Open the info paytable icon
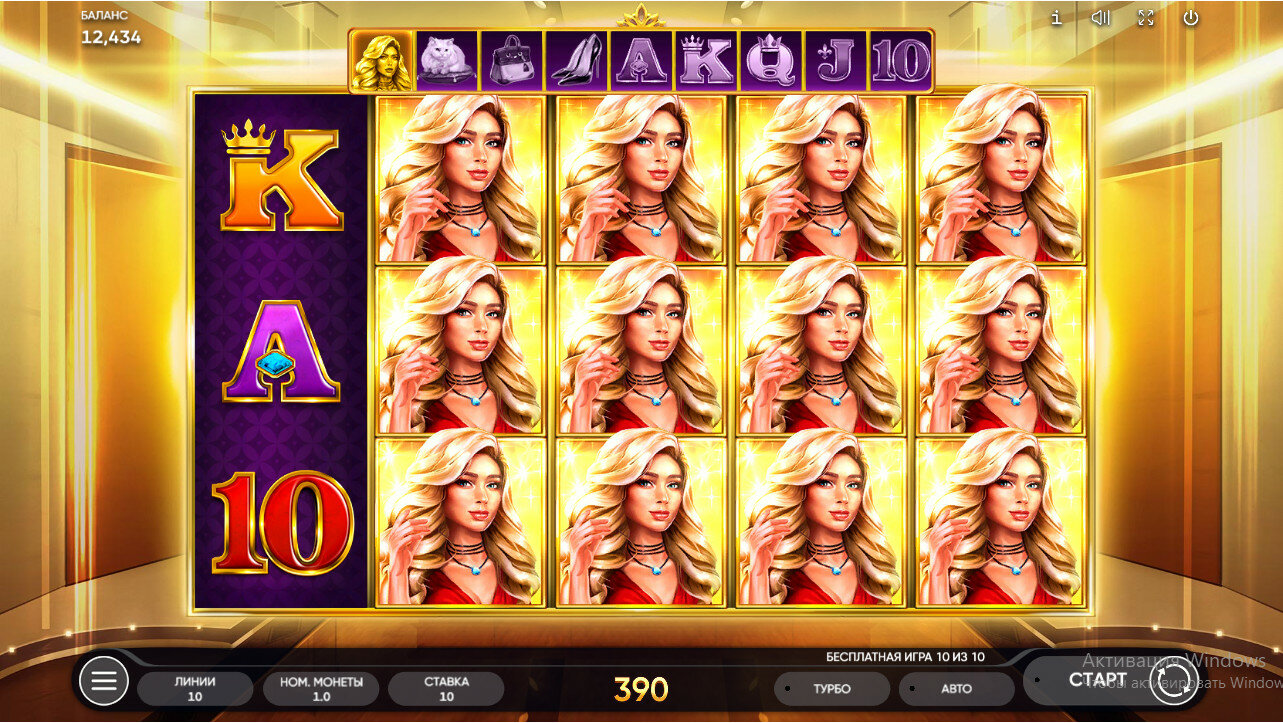The image size is (1283, 723). point(1056,18)
